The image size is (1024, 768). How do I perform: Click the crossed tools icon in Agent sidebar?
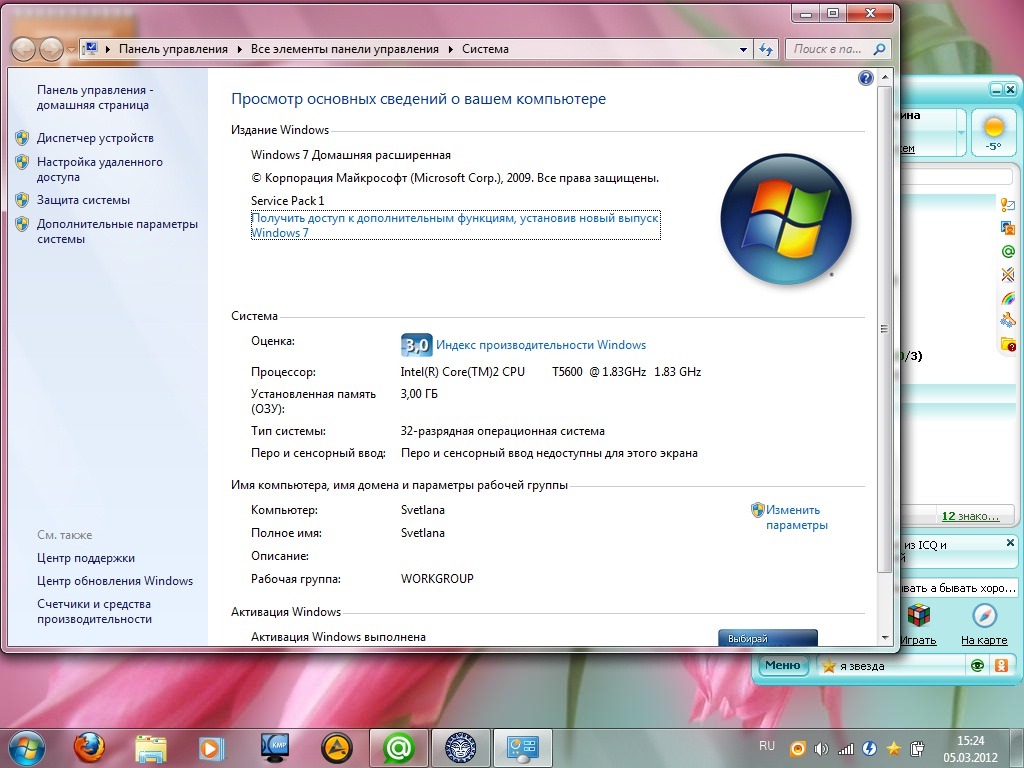[x=1008, y=274]
